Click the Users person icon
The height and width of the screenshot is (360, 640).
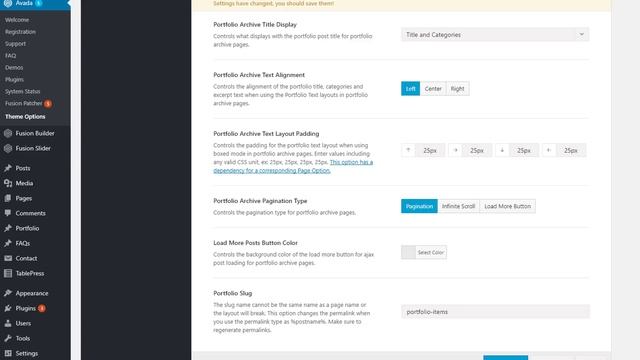pos(8,323)
